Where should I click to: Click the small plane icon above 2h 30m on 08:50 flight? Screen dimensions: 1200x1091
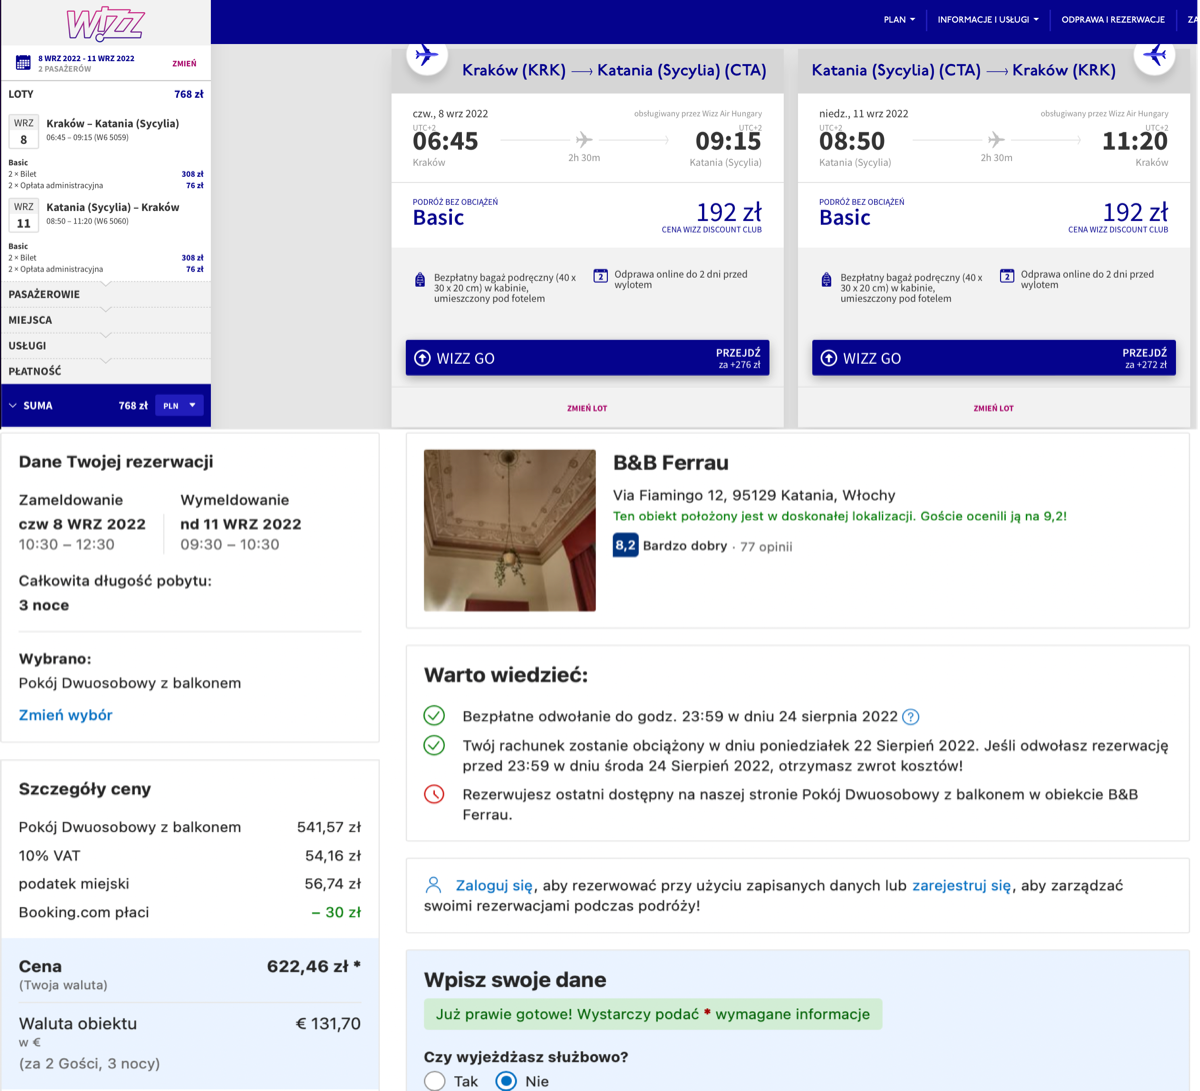996,140
